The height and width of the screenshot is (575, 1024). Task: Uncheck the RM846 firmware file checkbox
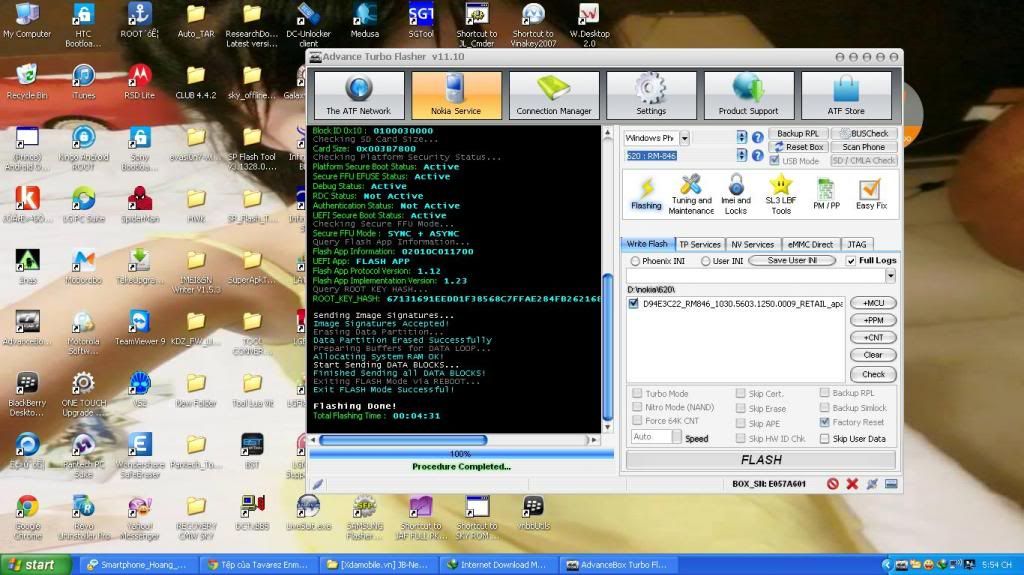(633, 303)
